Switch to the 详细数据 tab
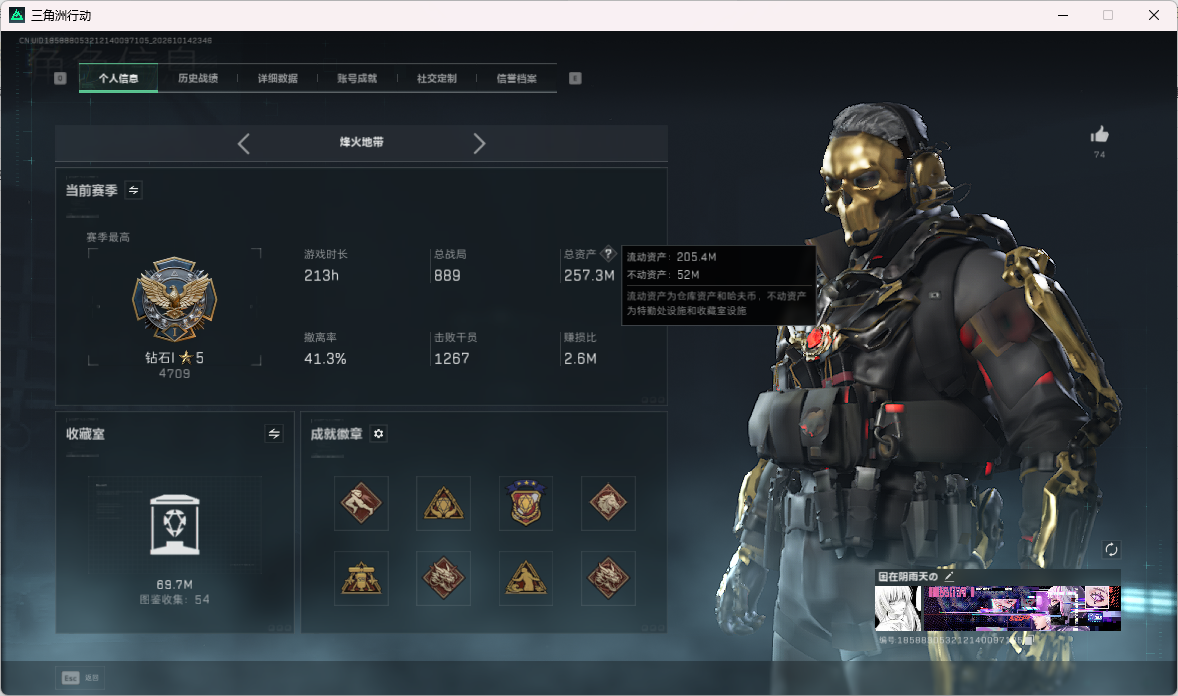 (277, 78)
